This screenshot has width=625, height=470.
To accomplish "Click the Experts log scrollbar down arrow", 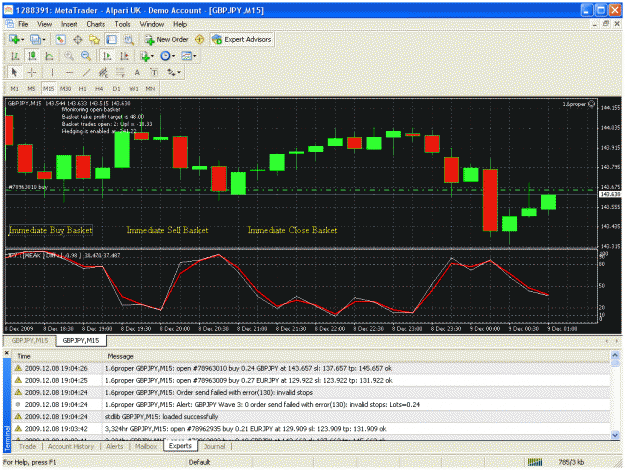I will tap(615, 435).
